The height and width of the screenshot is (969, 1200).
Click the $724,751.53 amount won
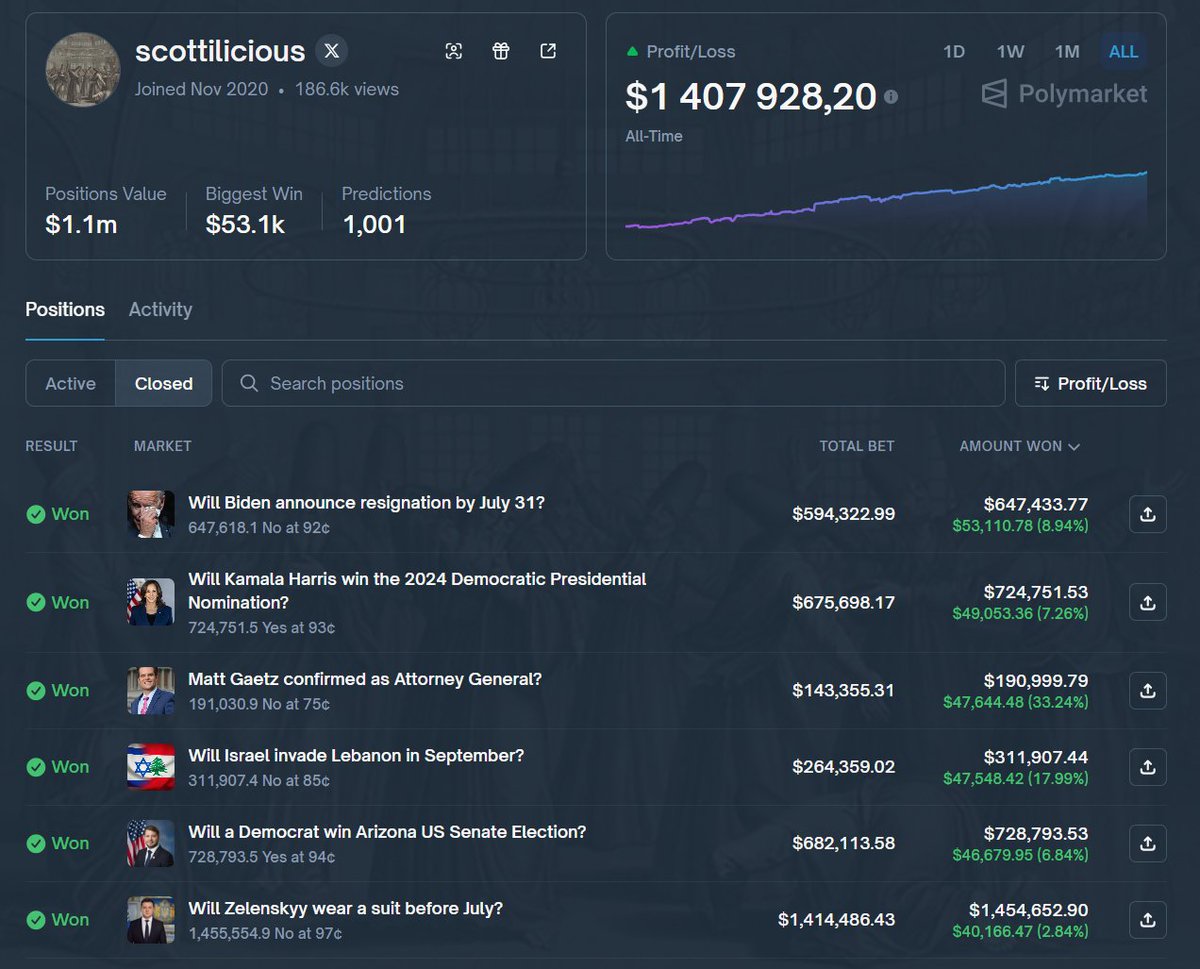point(1036,592)
